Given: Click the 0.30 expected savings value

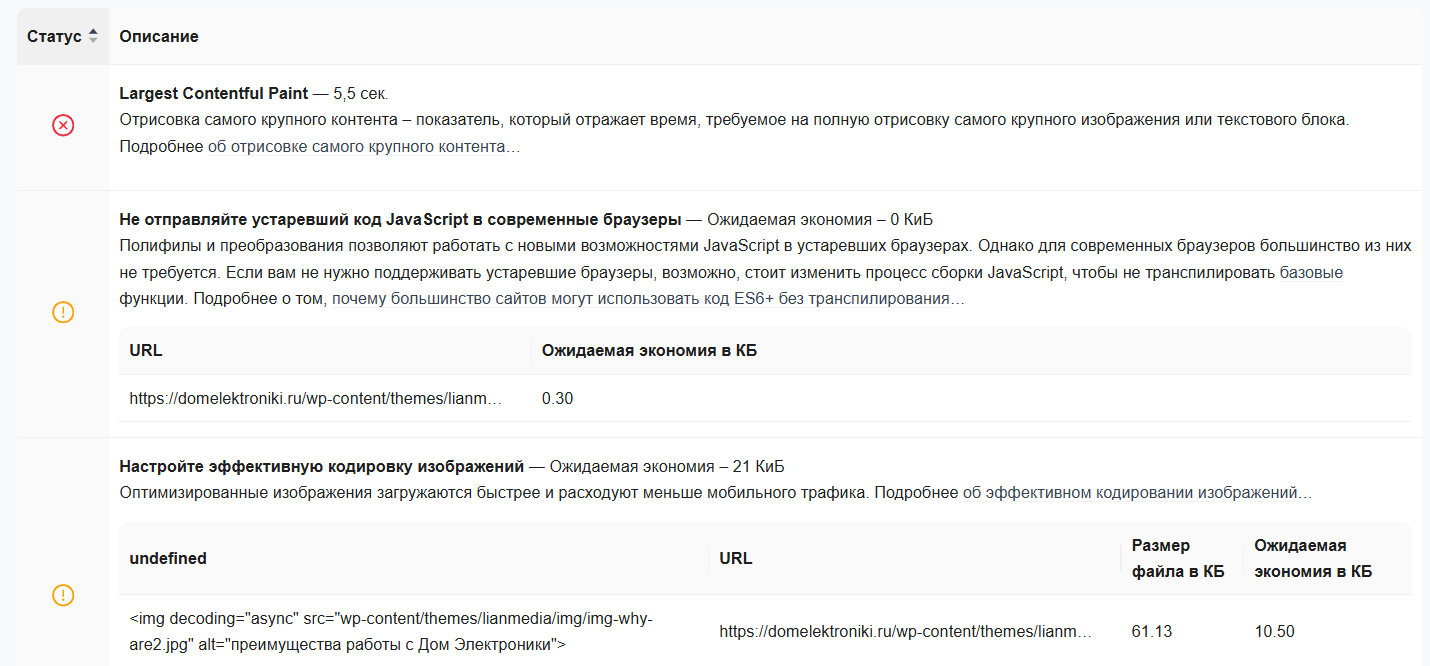Looking at the screenshot, I should 554,397.
